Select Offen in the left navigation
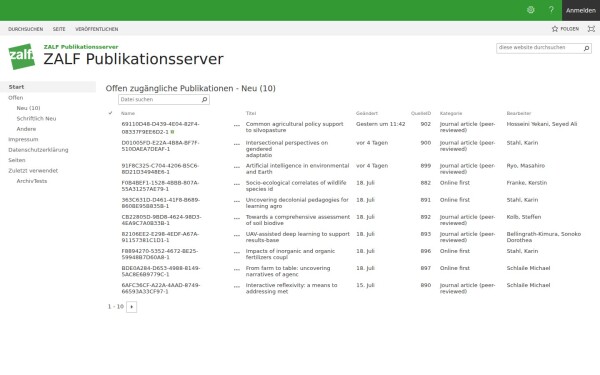The image size is (600, 375). coord(16,98)
